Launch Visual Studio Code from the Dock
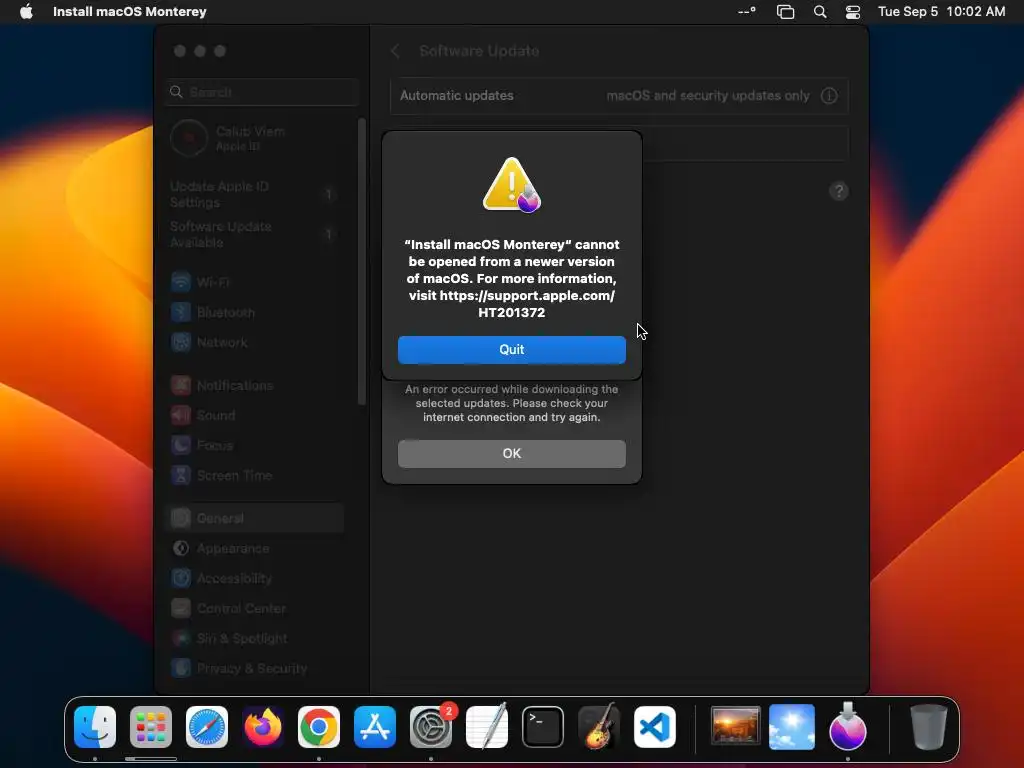 [x=654, y=727]
